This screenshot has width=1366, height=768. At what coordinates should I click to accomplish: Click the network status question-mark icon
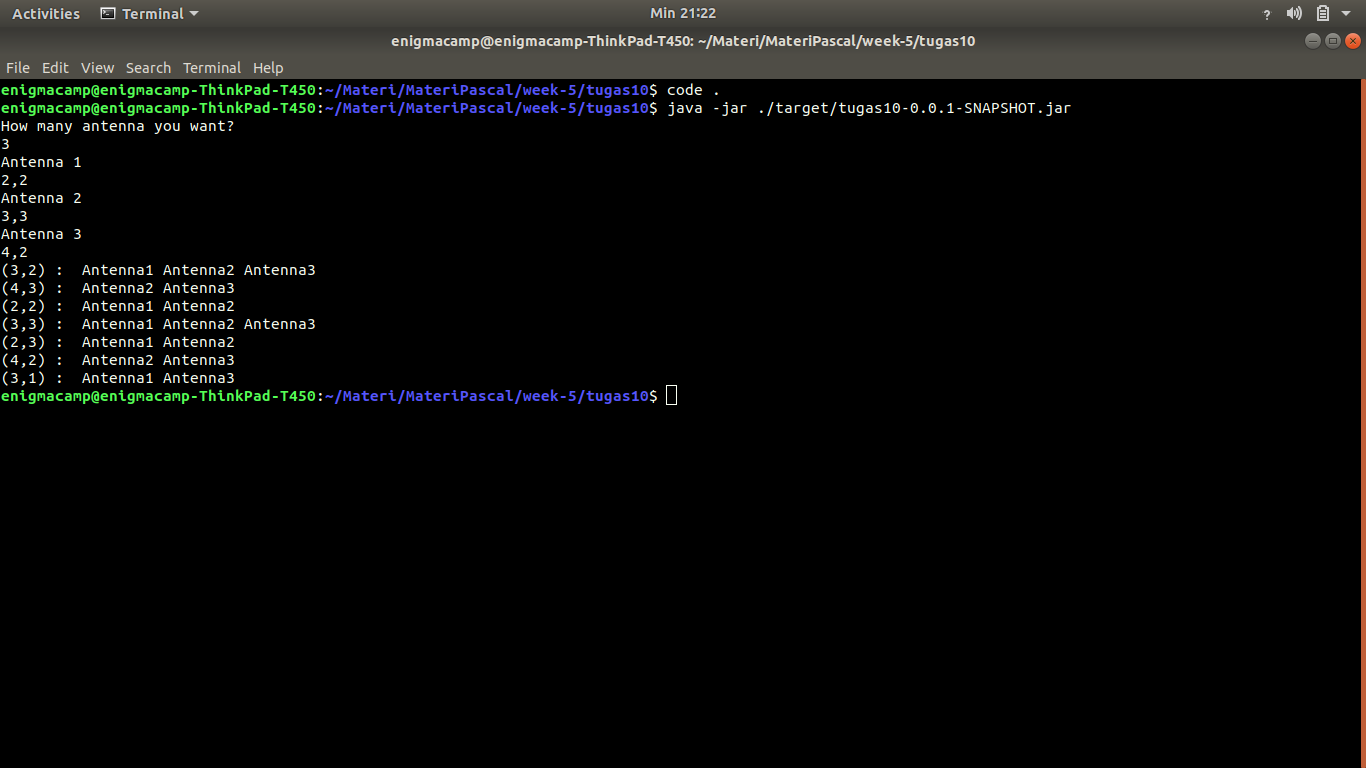pyautogui.click(x=1267, y=14)
